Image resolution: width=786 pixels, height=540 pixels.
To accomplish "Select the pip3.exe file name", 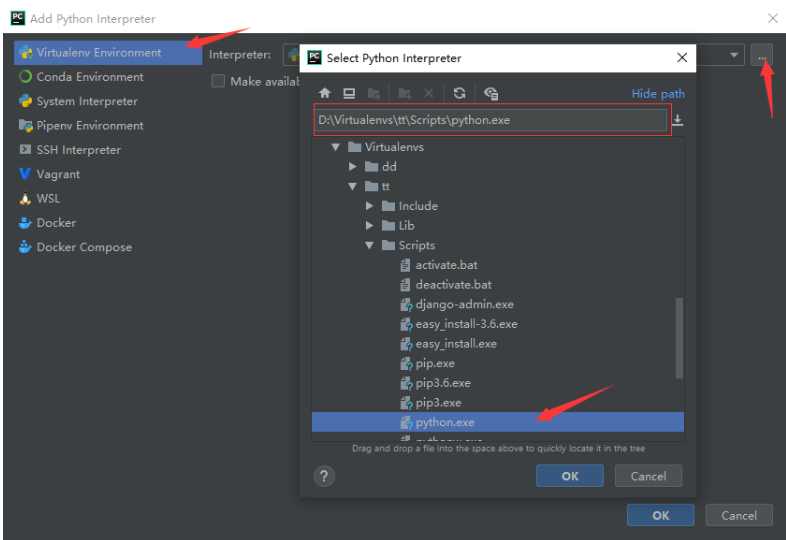I will pyautogui.click(x=438, y=403).
